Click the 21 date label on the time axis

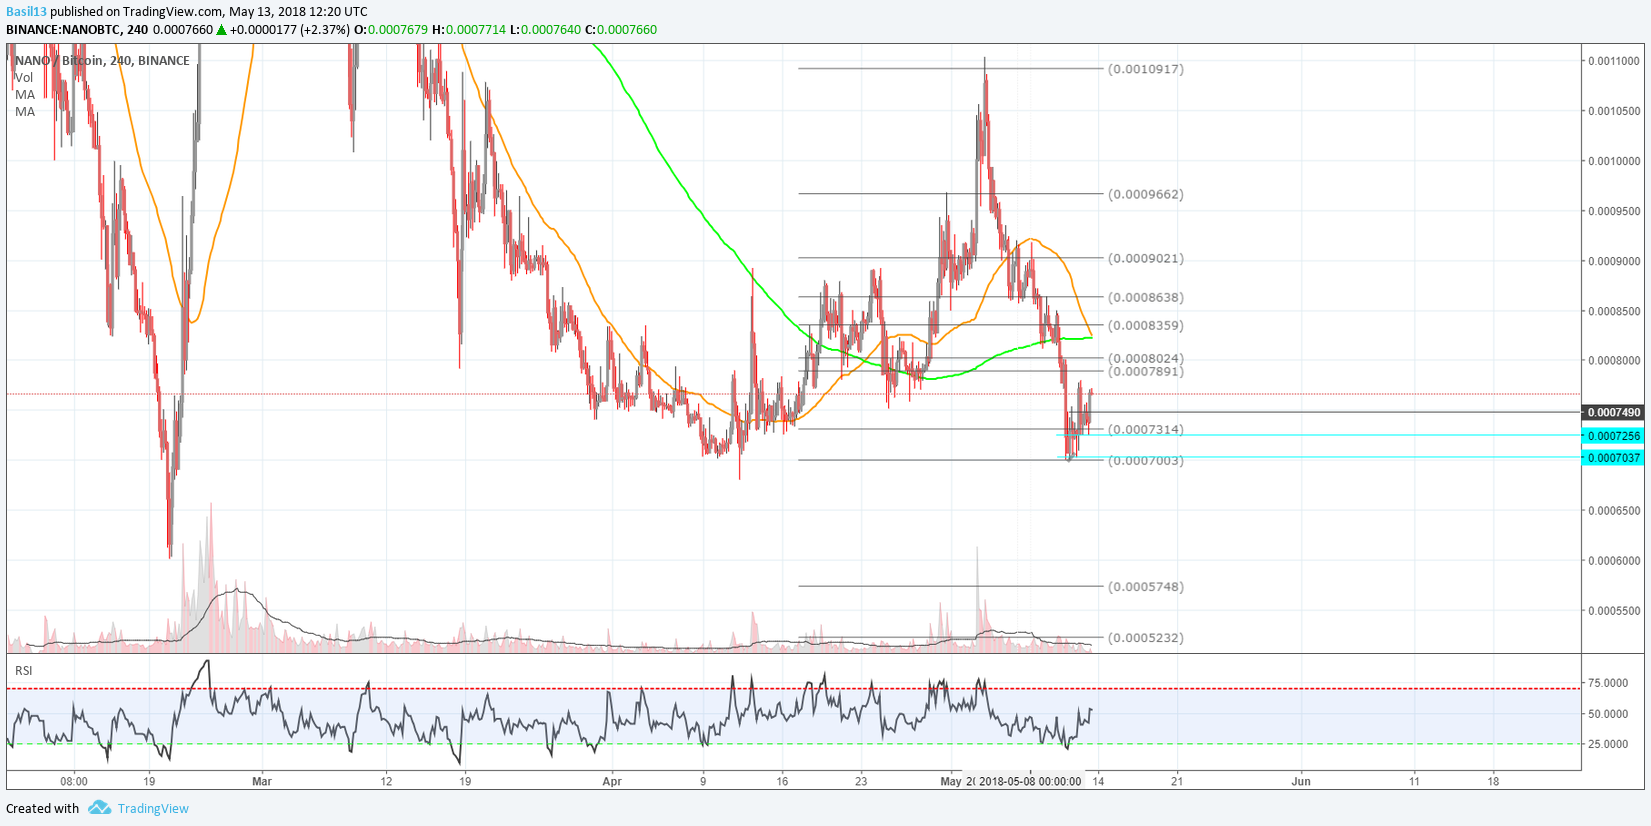tap(1177, 781)
